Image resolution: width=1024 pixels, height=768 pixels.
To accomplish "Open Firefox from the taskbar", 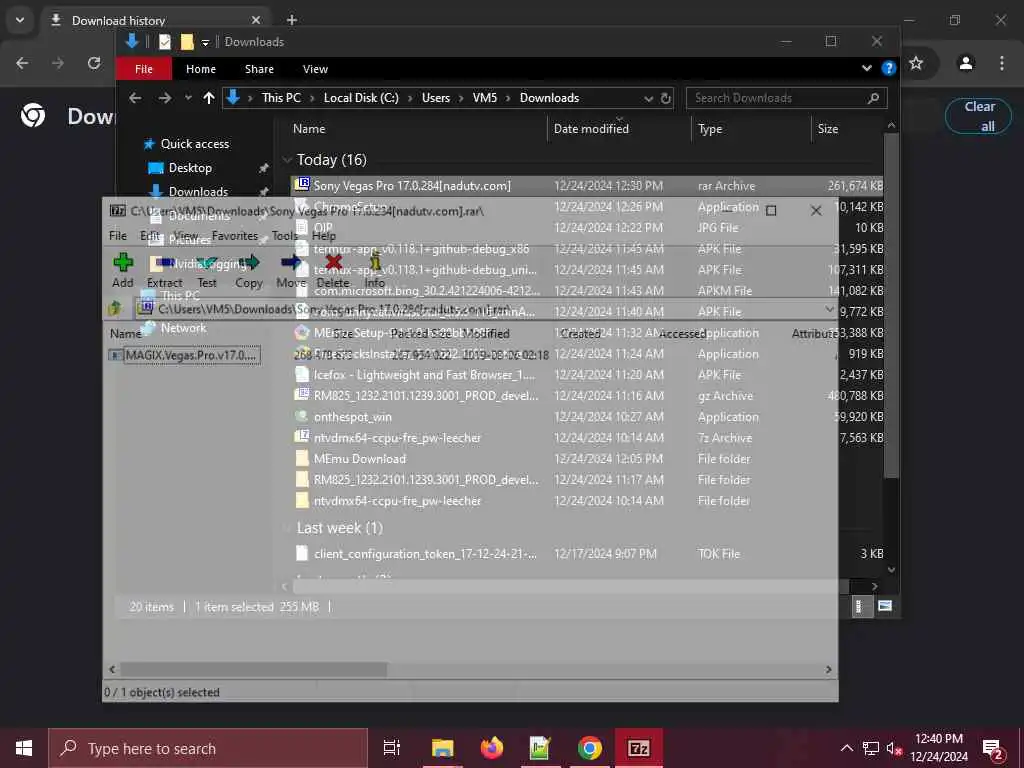I will click(x=492, y=748).
